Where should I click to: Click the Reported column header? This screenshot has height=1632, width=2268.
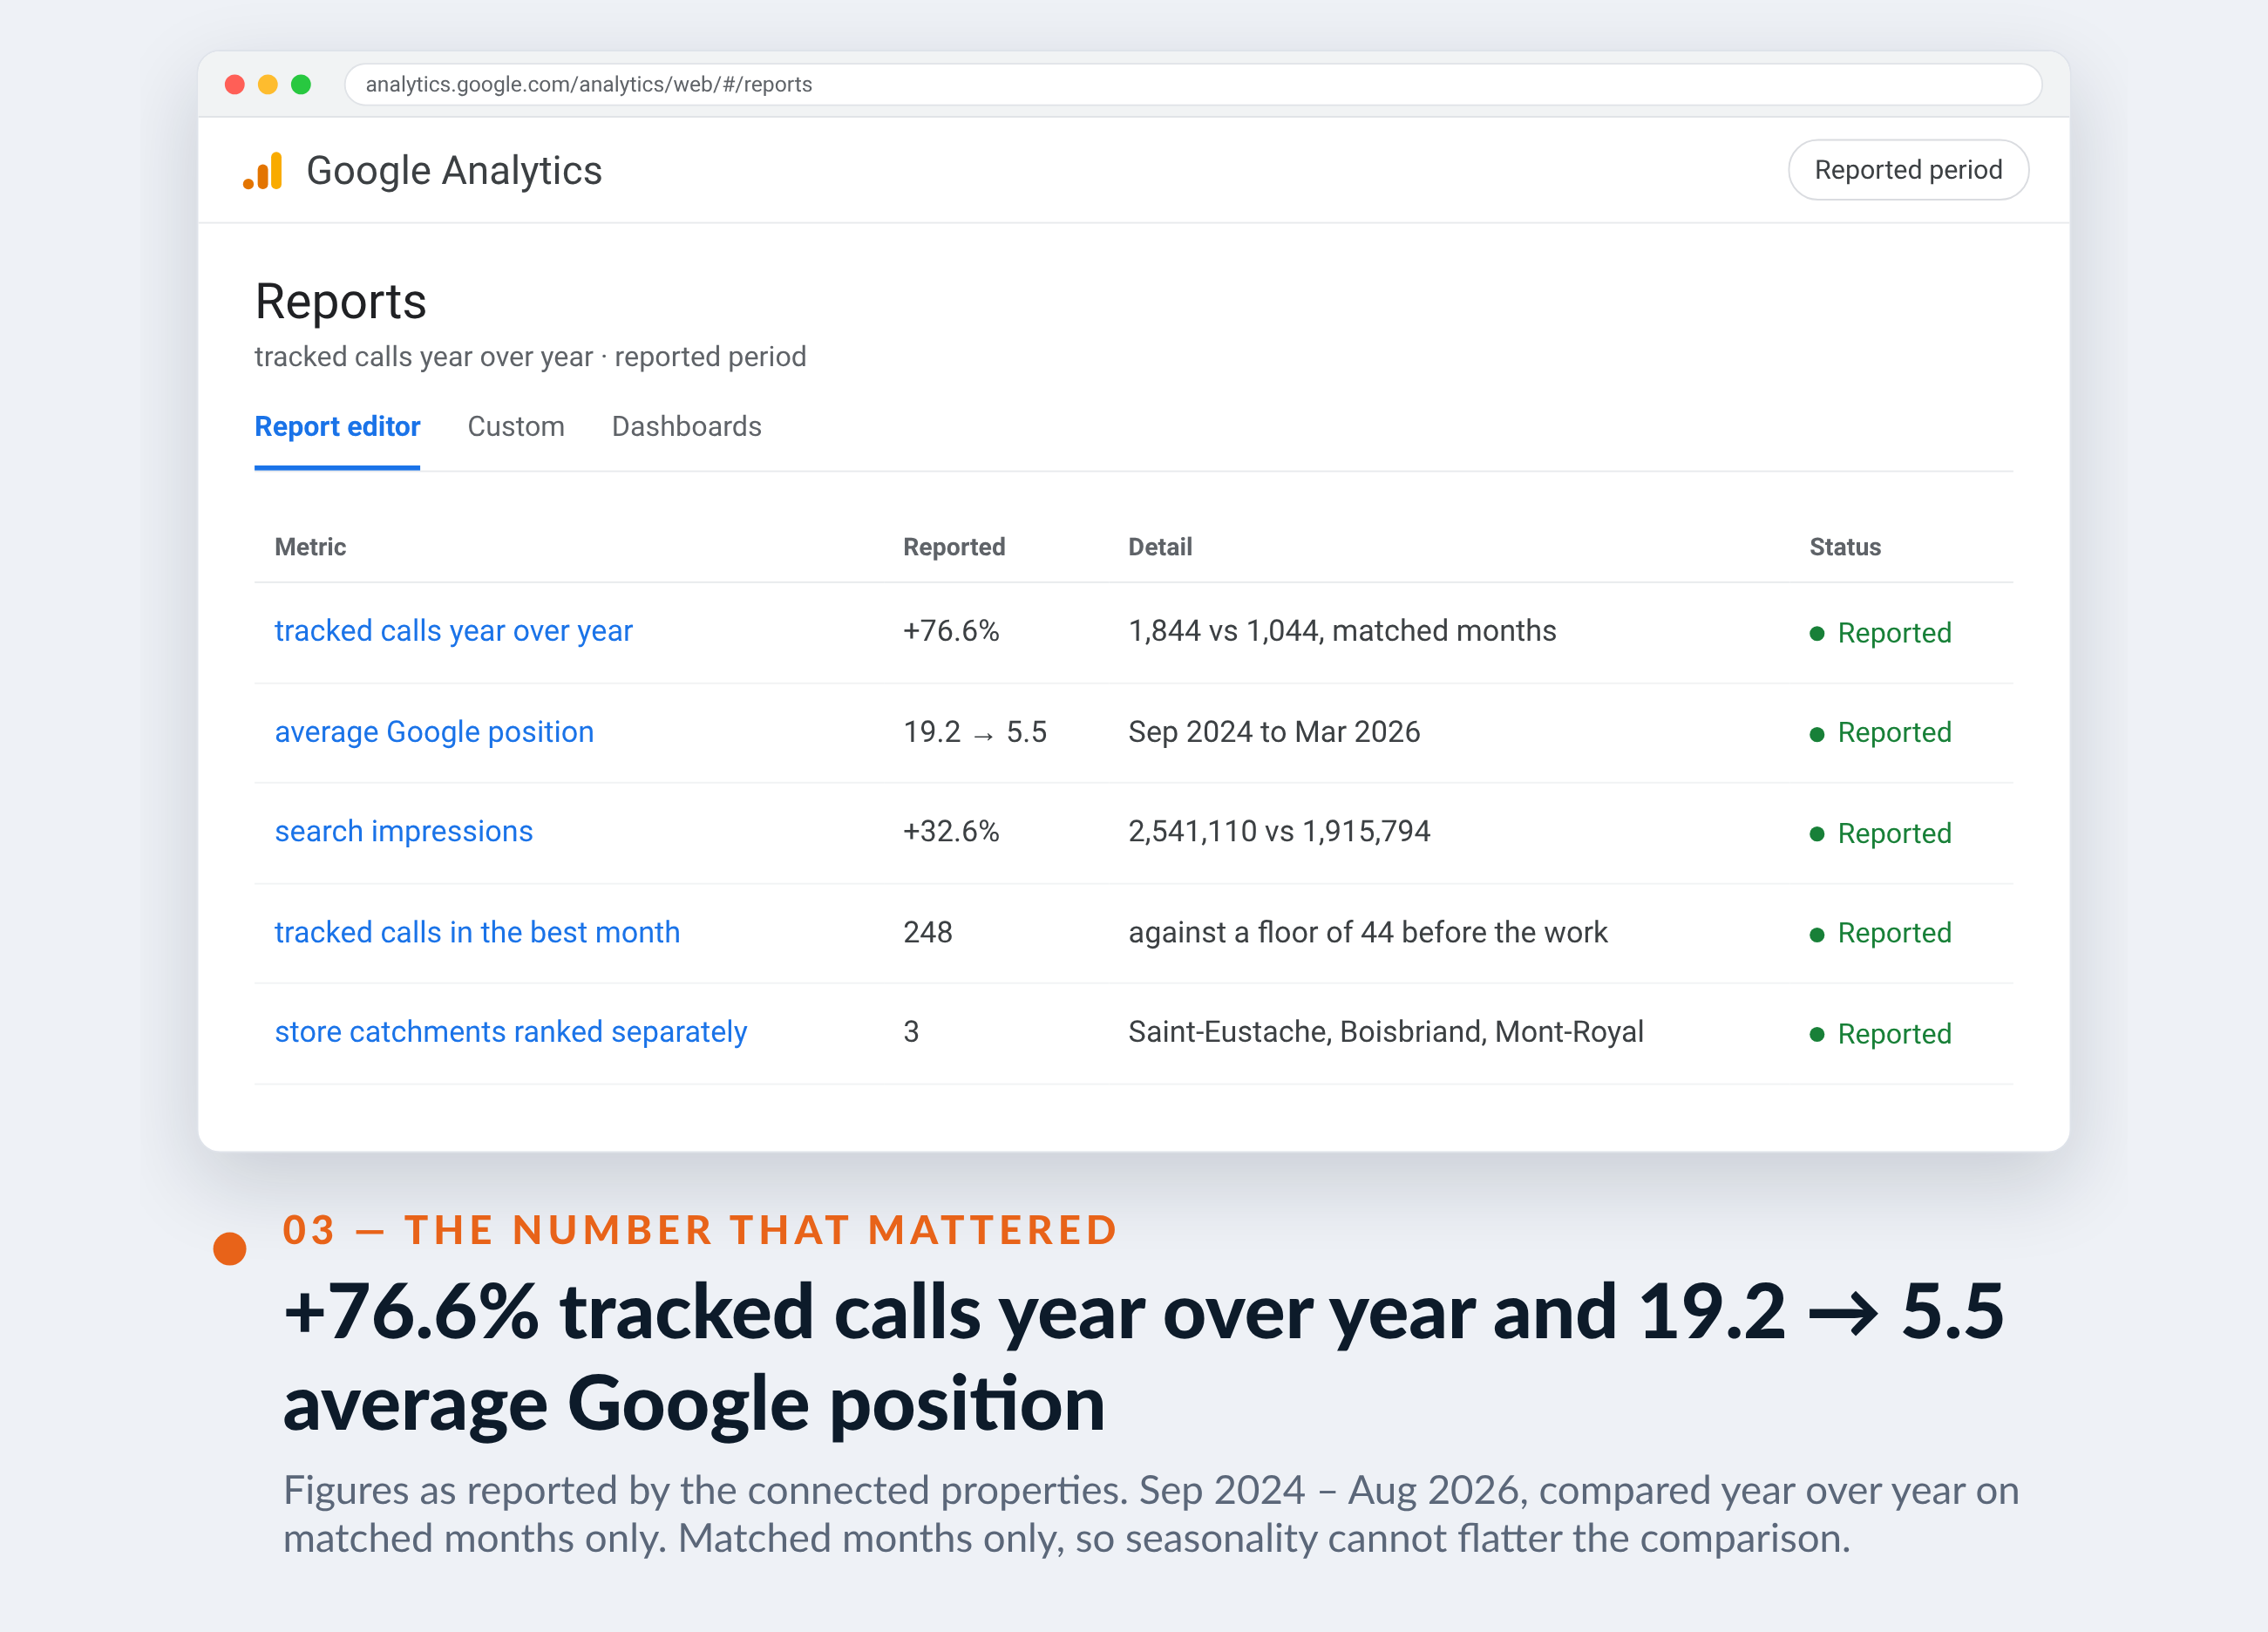point(954,547)
